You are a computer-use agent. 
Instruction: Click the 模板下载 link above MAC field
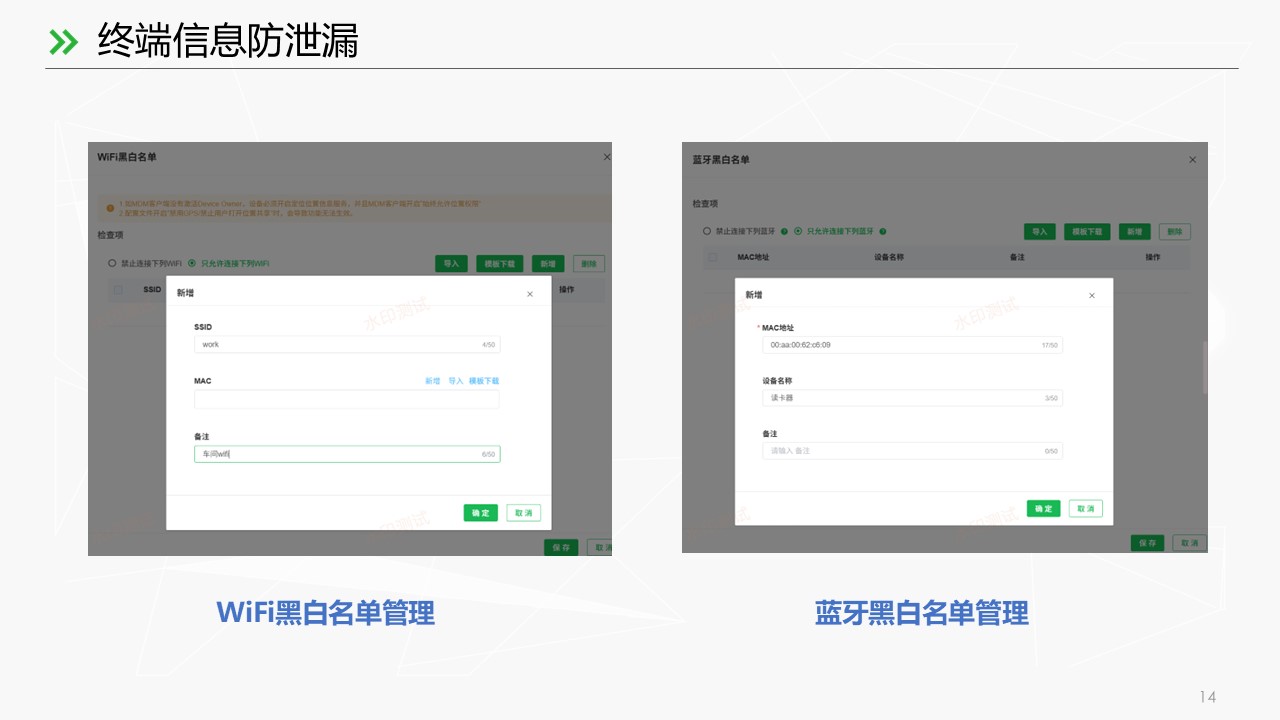[x=484, y=381]
